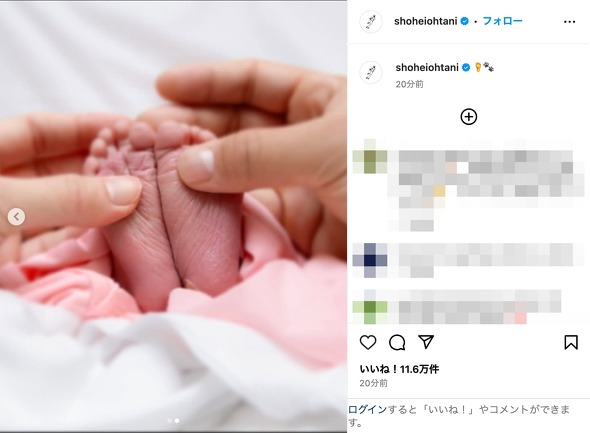Viewport: 590px width, 433px height.
Task: Click the second commenter's navy avatar
Action: (370, 260)
